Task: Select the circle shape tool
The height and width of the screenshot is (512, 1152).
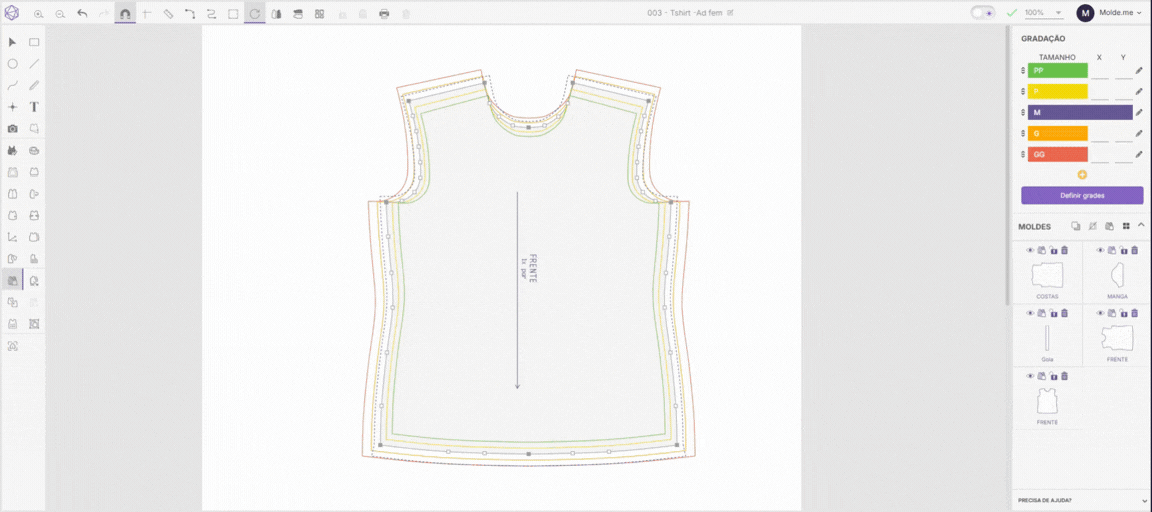Action: tap(12, 64)
